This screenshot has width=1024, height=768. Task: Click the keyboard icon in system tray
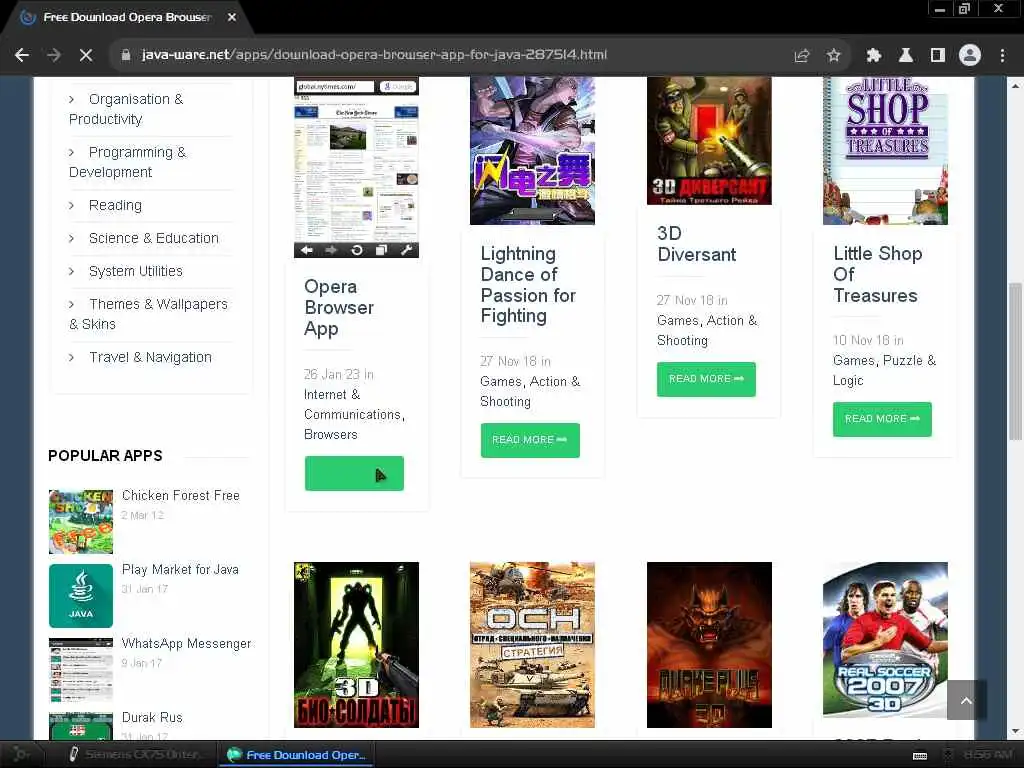click(920, 755)
